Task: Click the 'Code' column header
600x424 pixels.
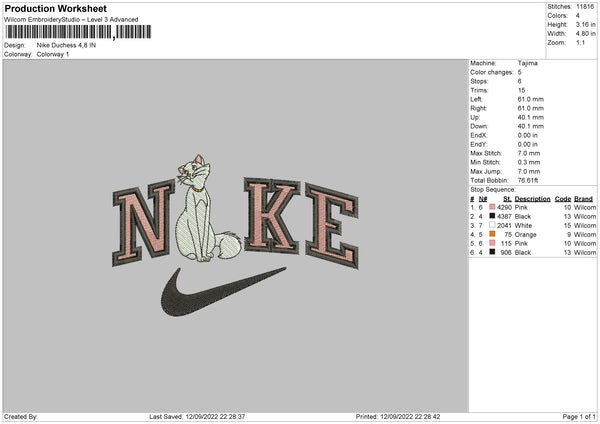Action: pos(563,199)
